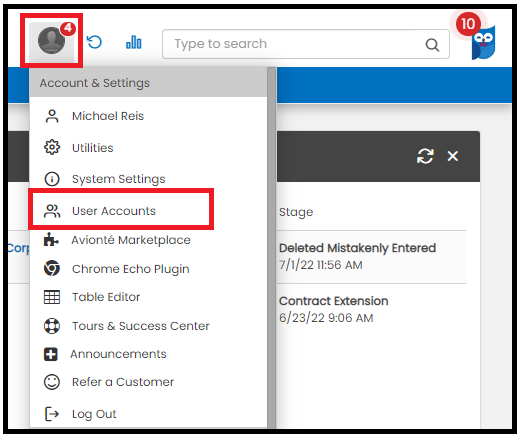Click the Stage column header

(x=296, y=212)
